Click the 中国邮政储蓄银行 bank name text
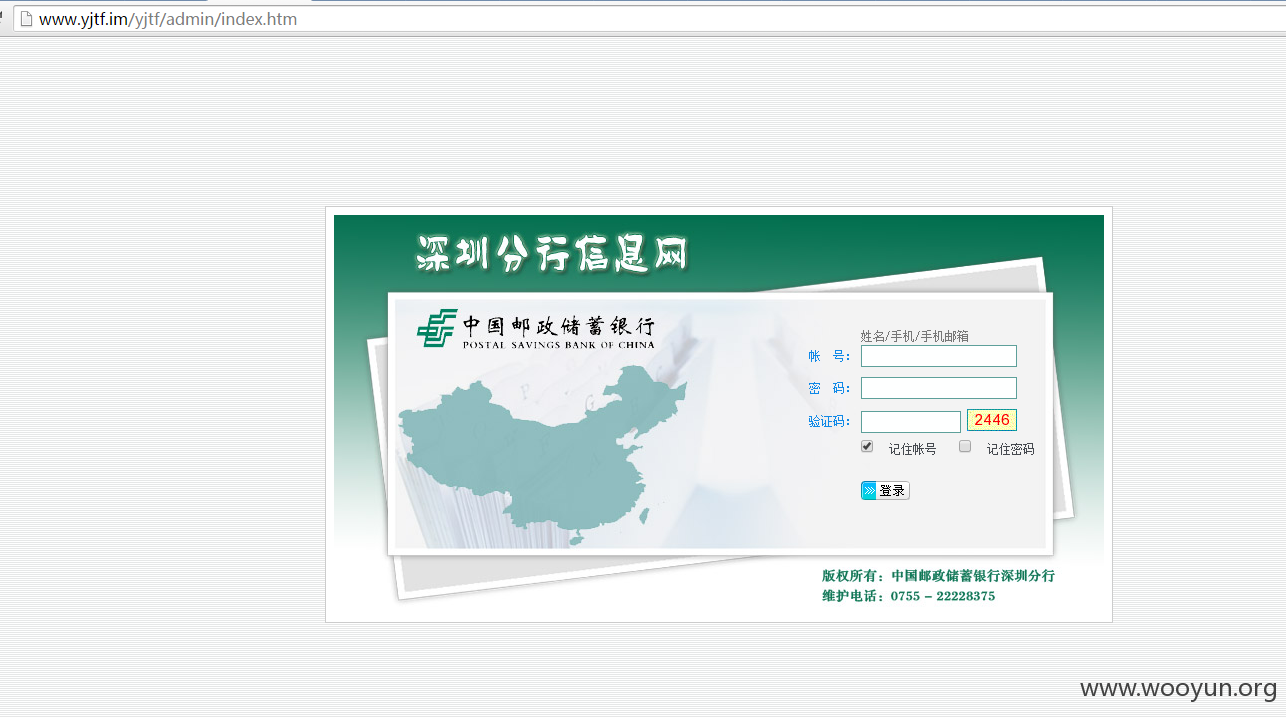1286x717 pixels. pyautogui.click(x=558, y=325)
